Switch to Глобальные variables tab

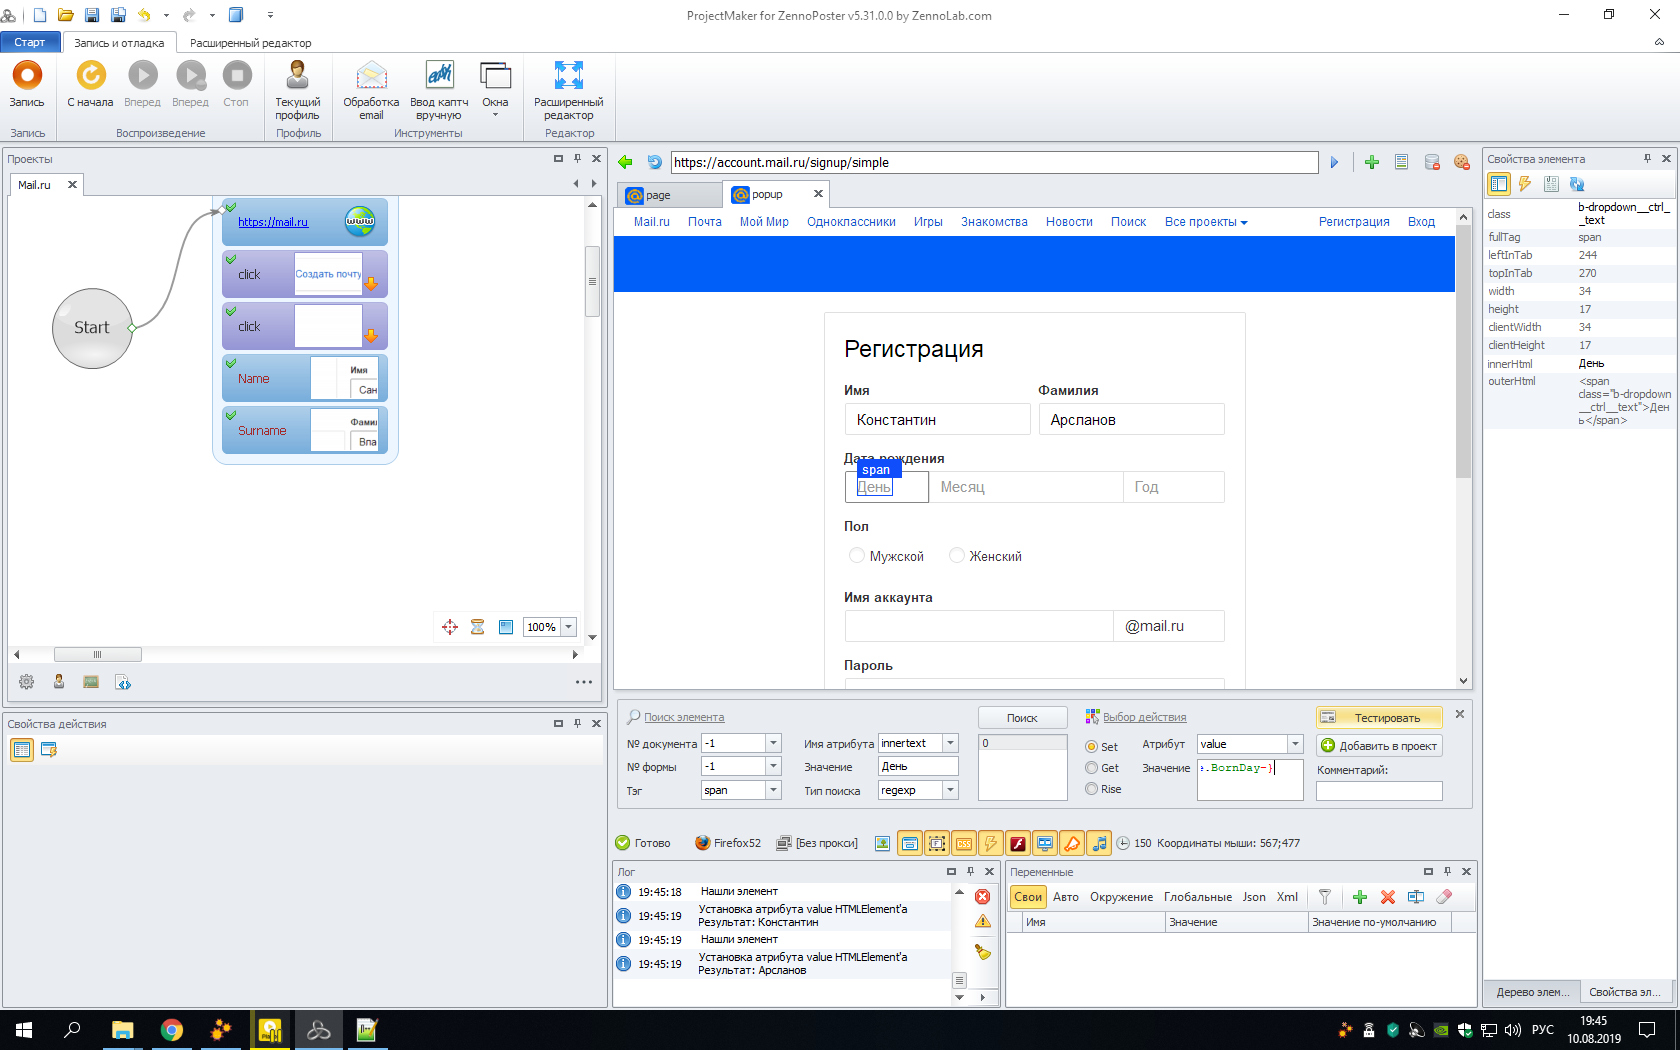pyautogui.click(x=1198, y=897)
